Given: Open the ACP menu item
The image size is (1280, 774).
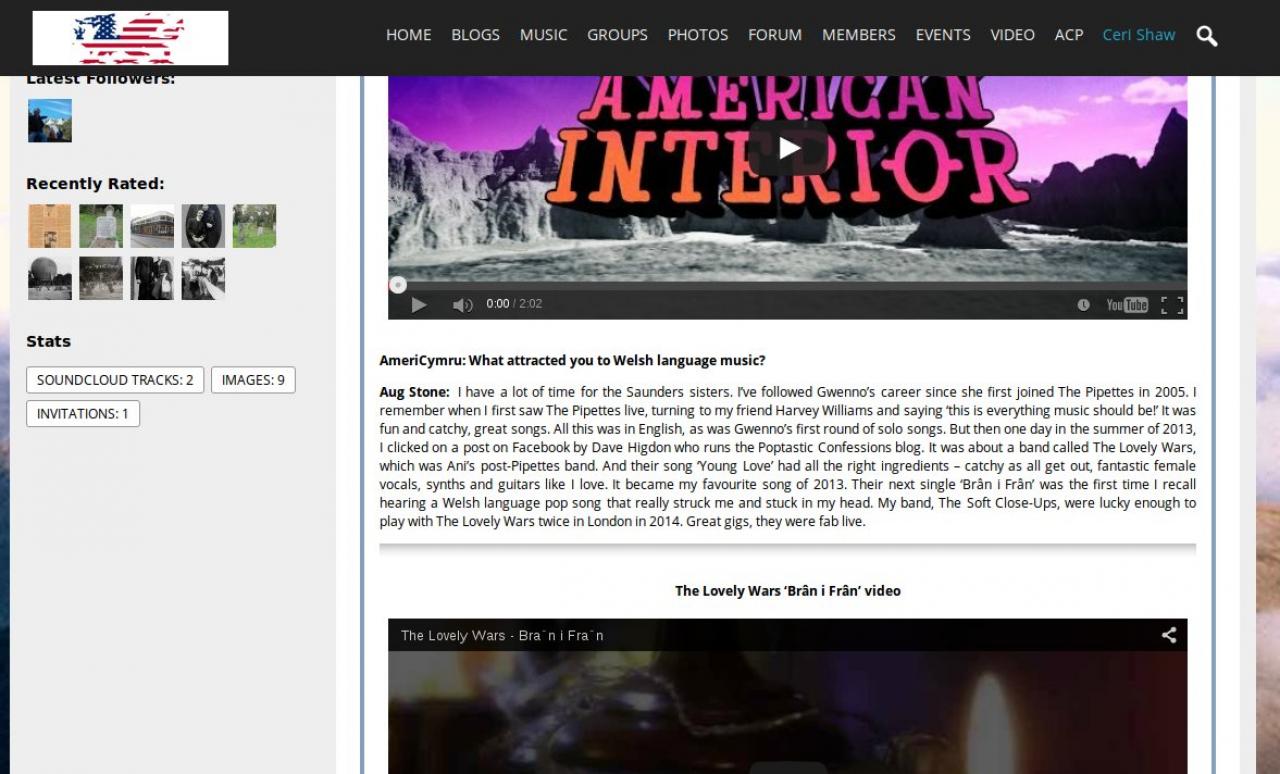Looking at the screenshot, I should click(1069, 35).
